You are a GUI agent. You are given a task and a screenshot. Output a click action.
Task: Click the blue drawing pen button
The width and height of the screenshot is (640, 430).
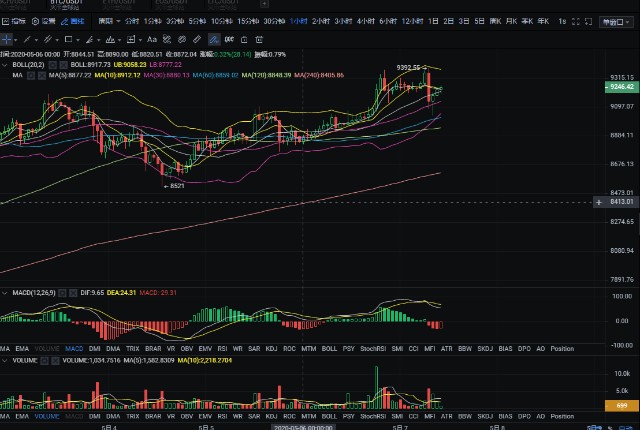tap(73, 22)
